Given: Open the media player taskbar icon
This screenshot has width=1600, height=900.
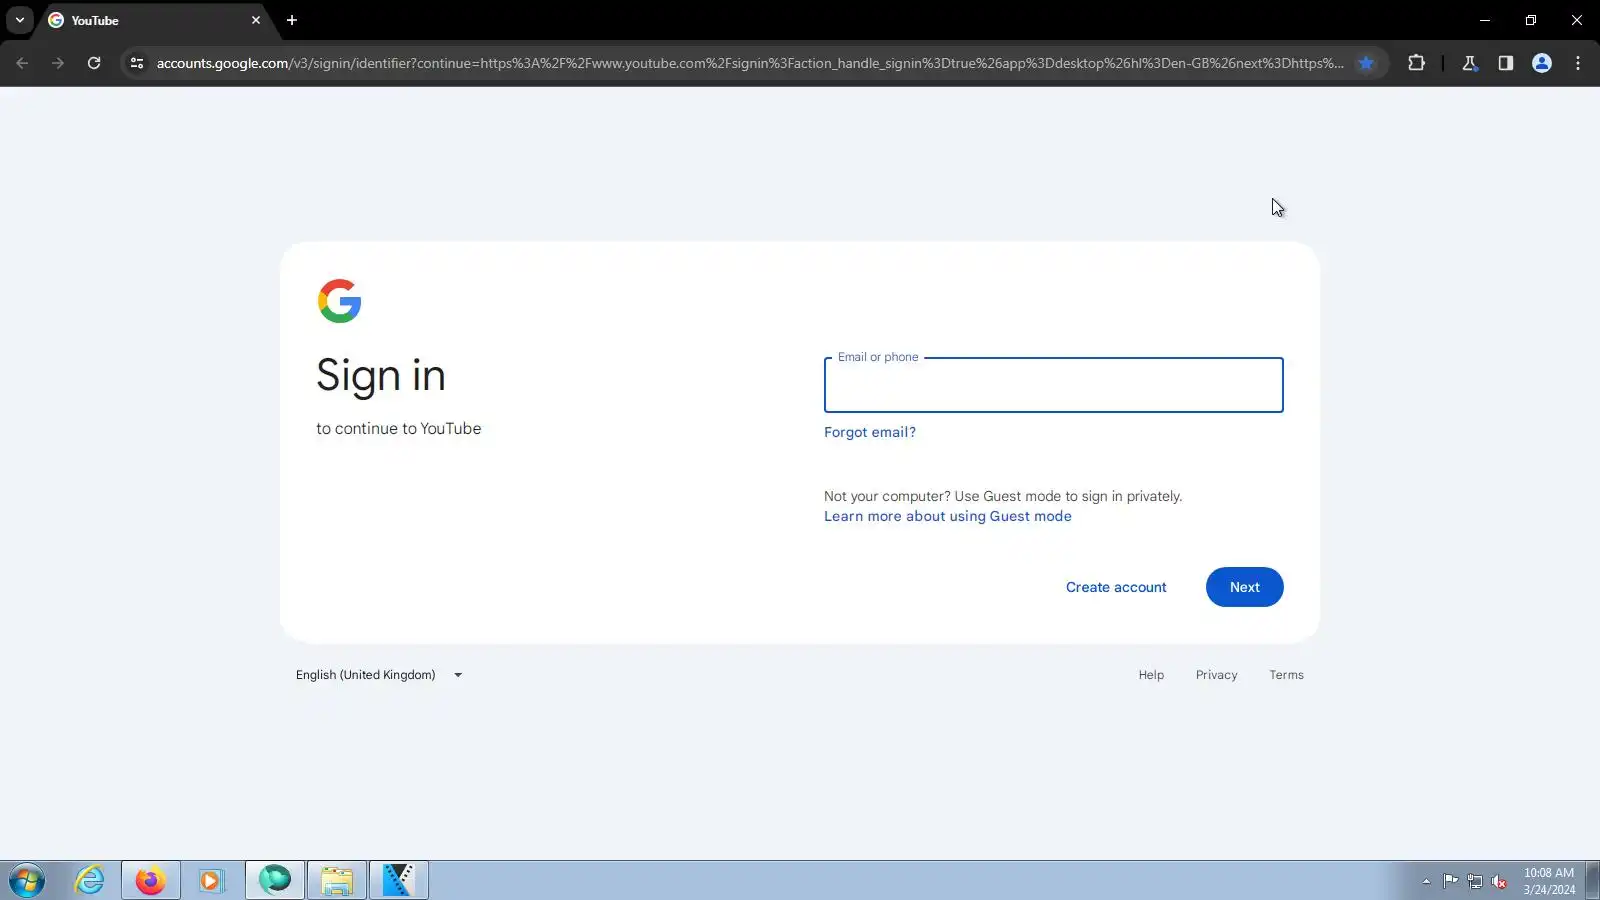Looking at the screenshot, I should point(211,880).
